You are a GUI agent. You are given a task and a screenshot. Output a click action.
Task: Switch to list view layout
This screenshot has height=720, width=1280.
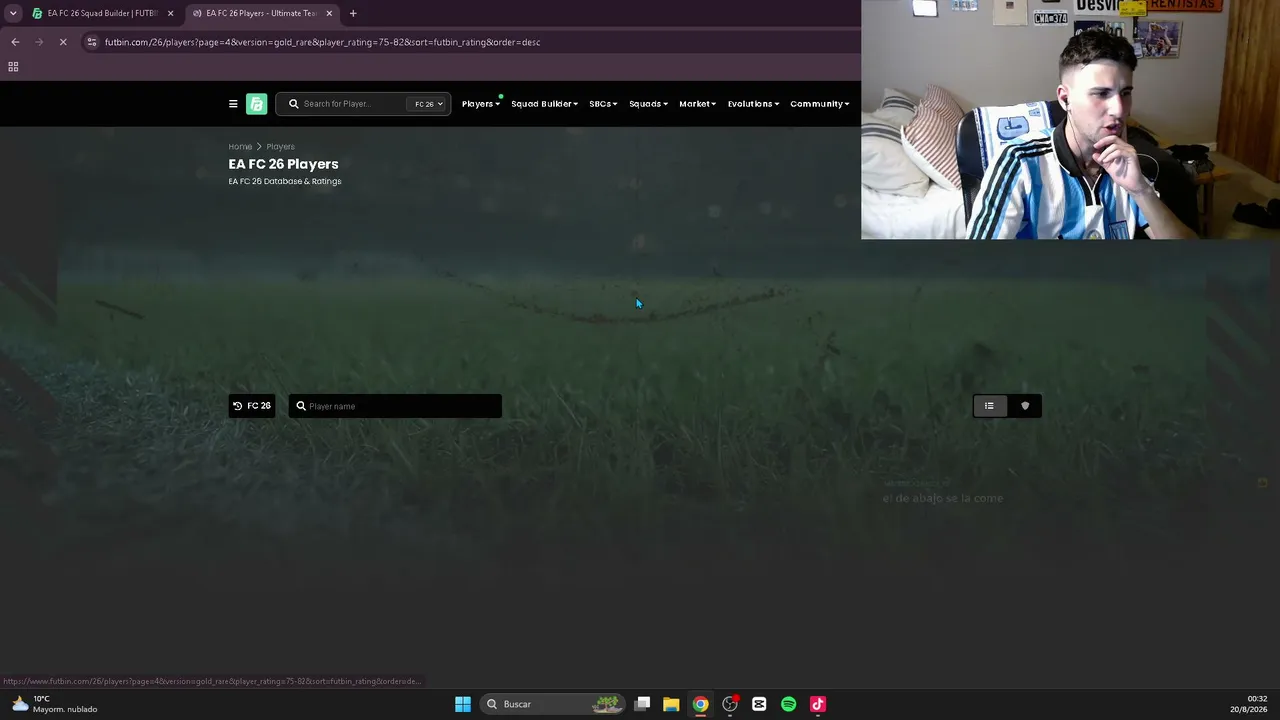(x=989, y=406)
